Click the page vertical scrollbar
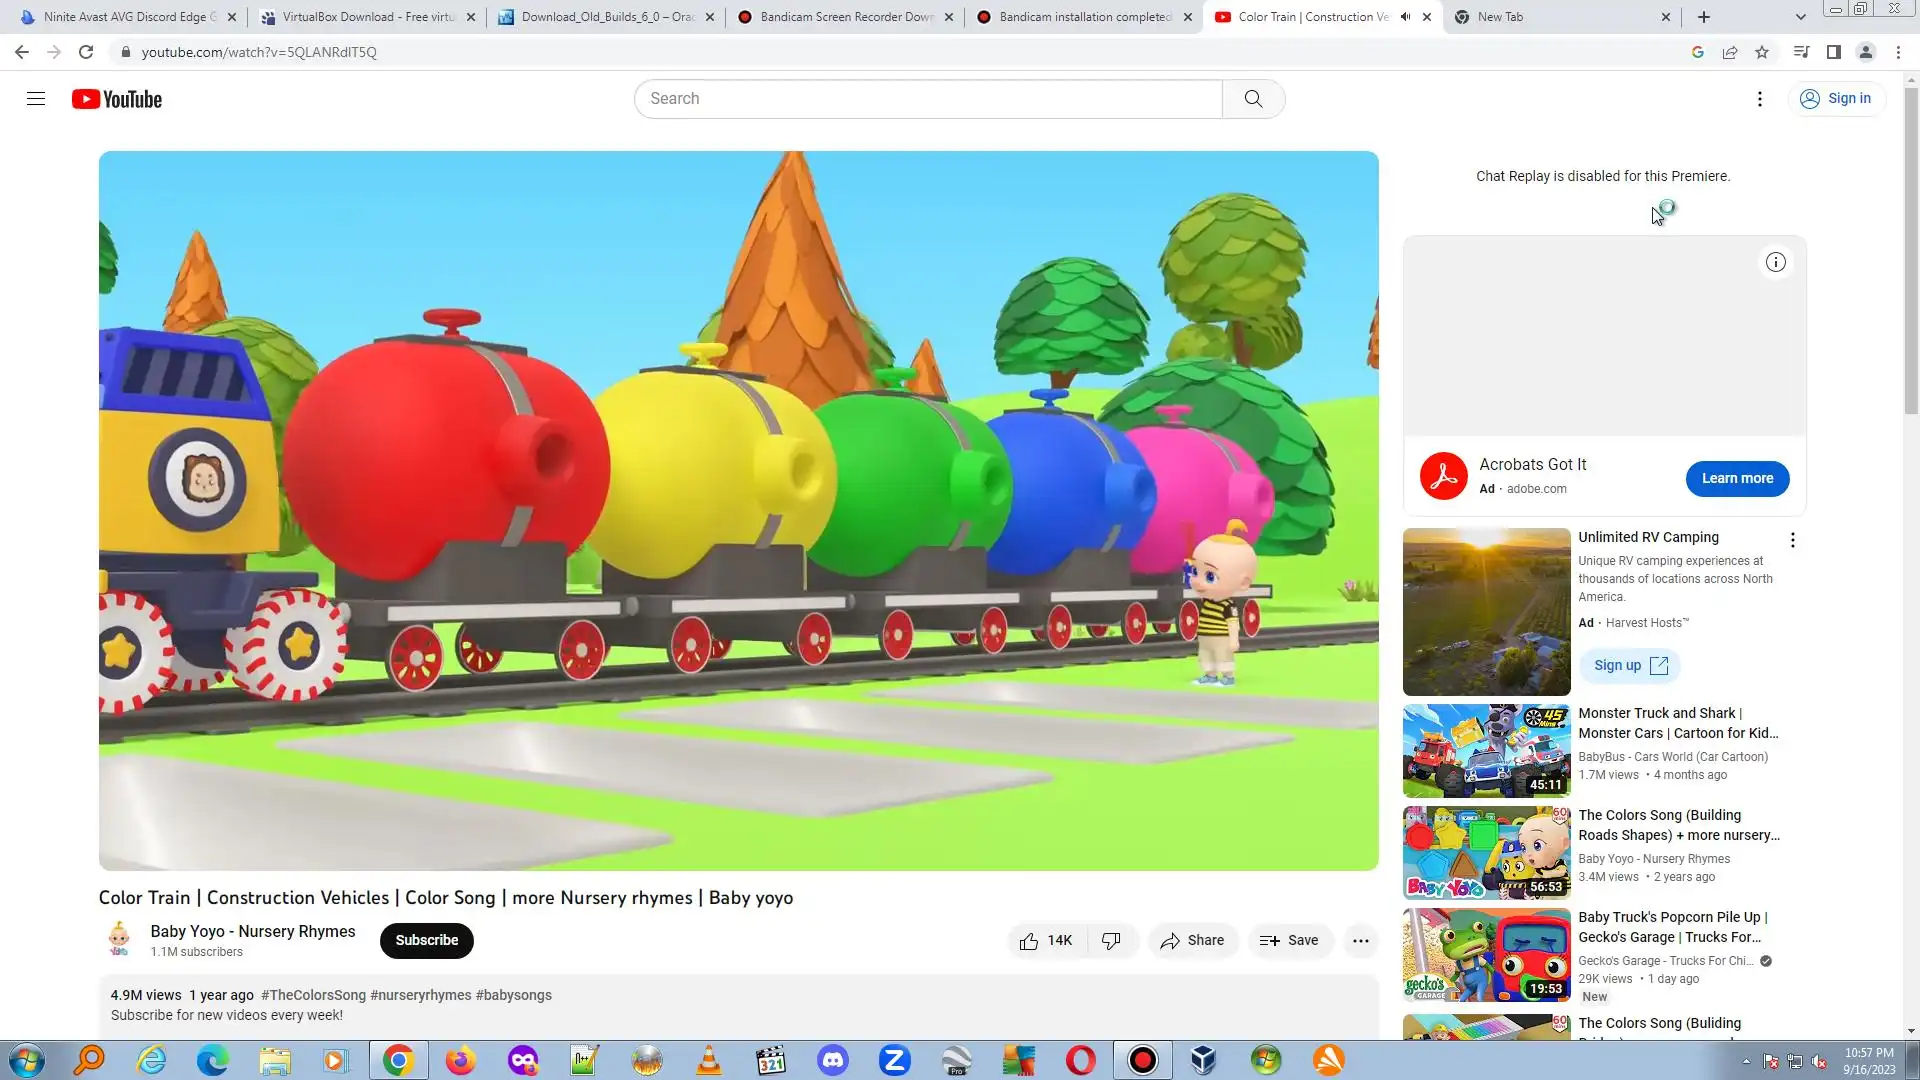This screenshot has height=1080, width=1920. coord(1911,250)
